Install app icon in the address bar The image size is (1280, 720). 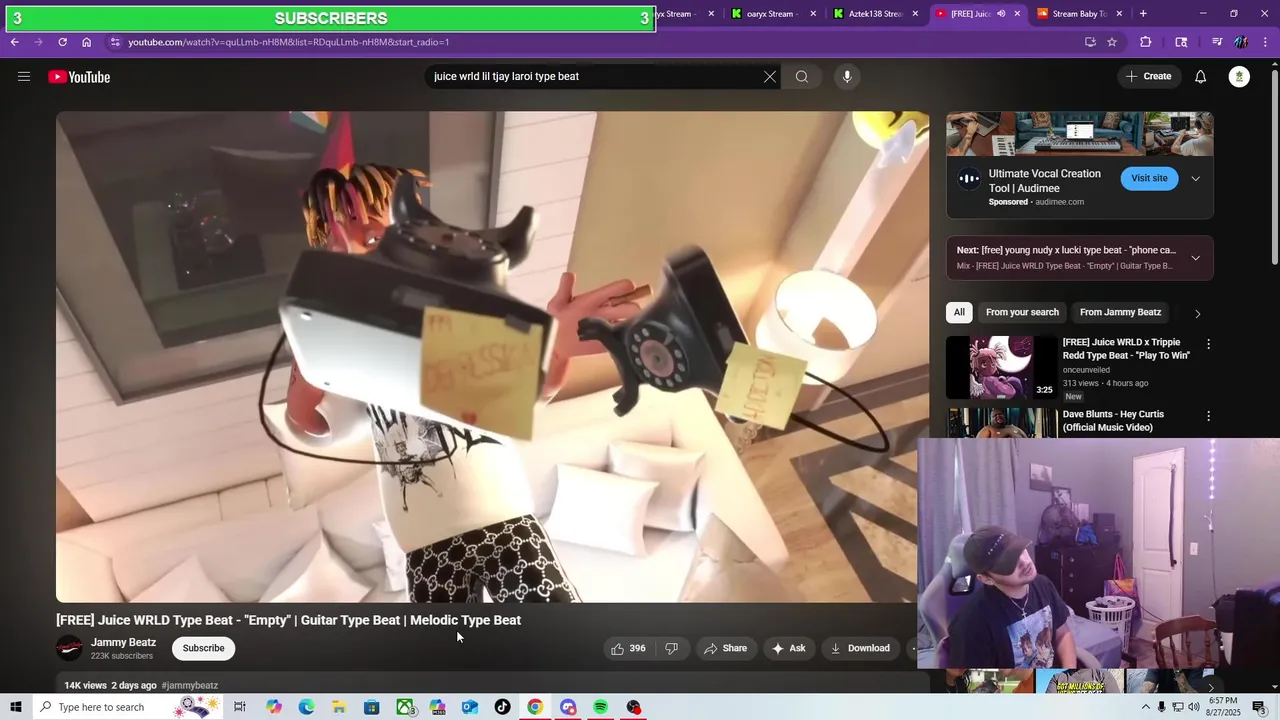(1090, 42)
